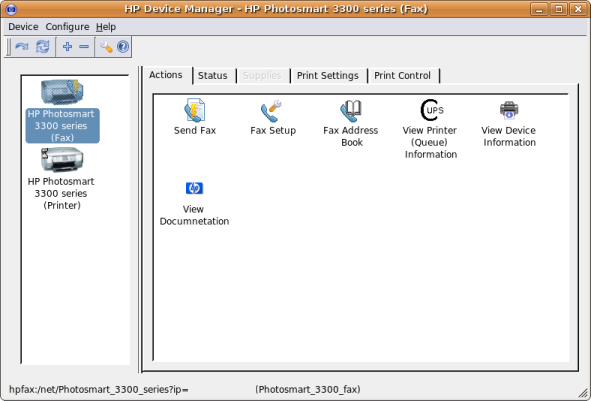Switch to the Print Settings tab
This screenshot has width=591, height=401.
point(328,76)
